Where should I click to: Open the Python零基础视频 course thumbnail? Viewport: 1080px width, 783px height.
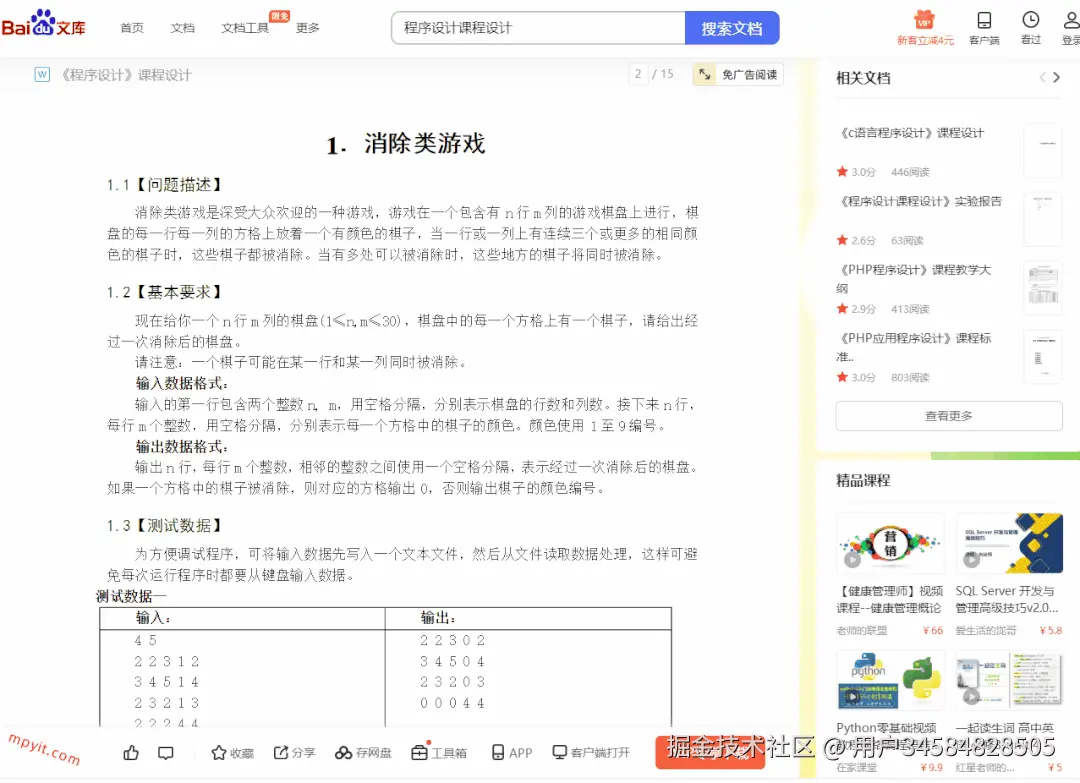point(890,680)
